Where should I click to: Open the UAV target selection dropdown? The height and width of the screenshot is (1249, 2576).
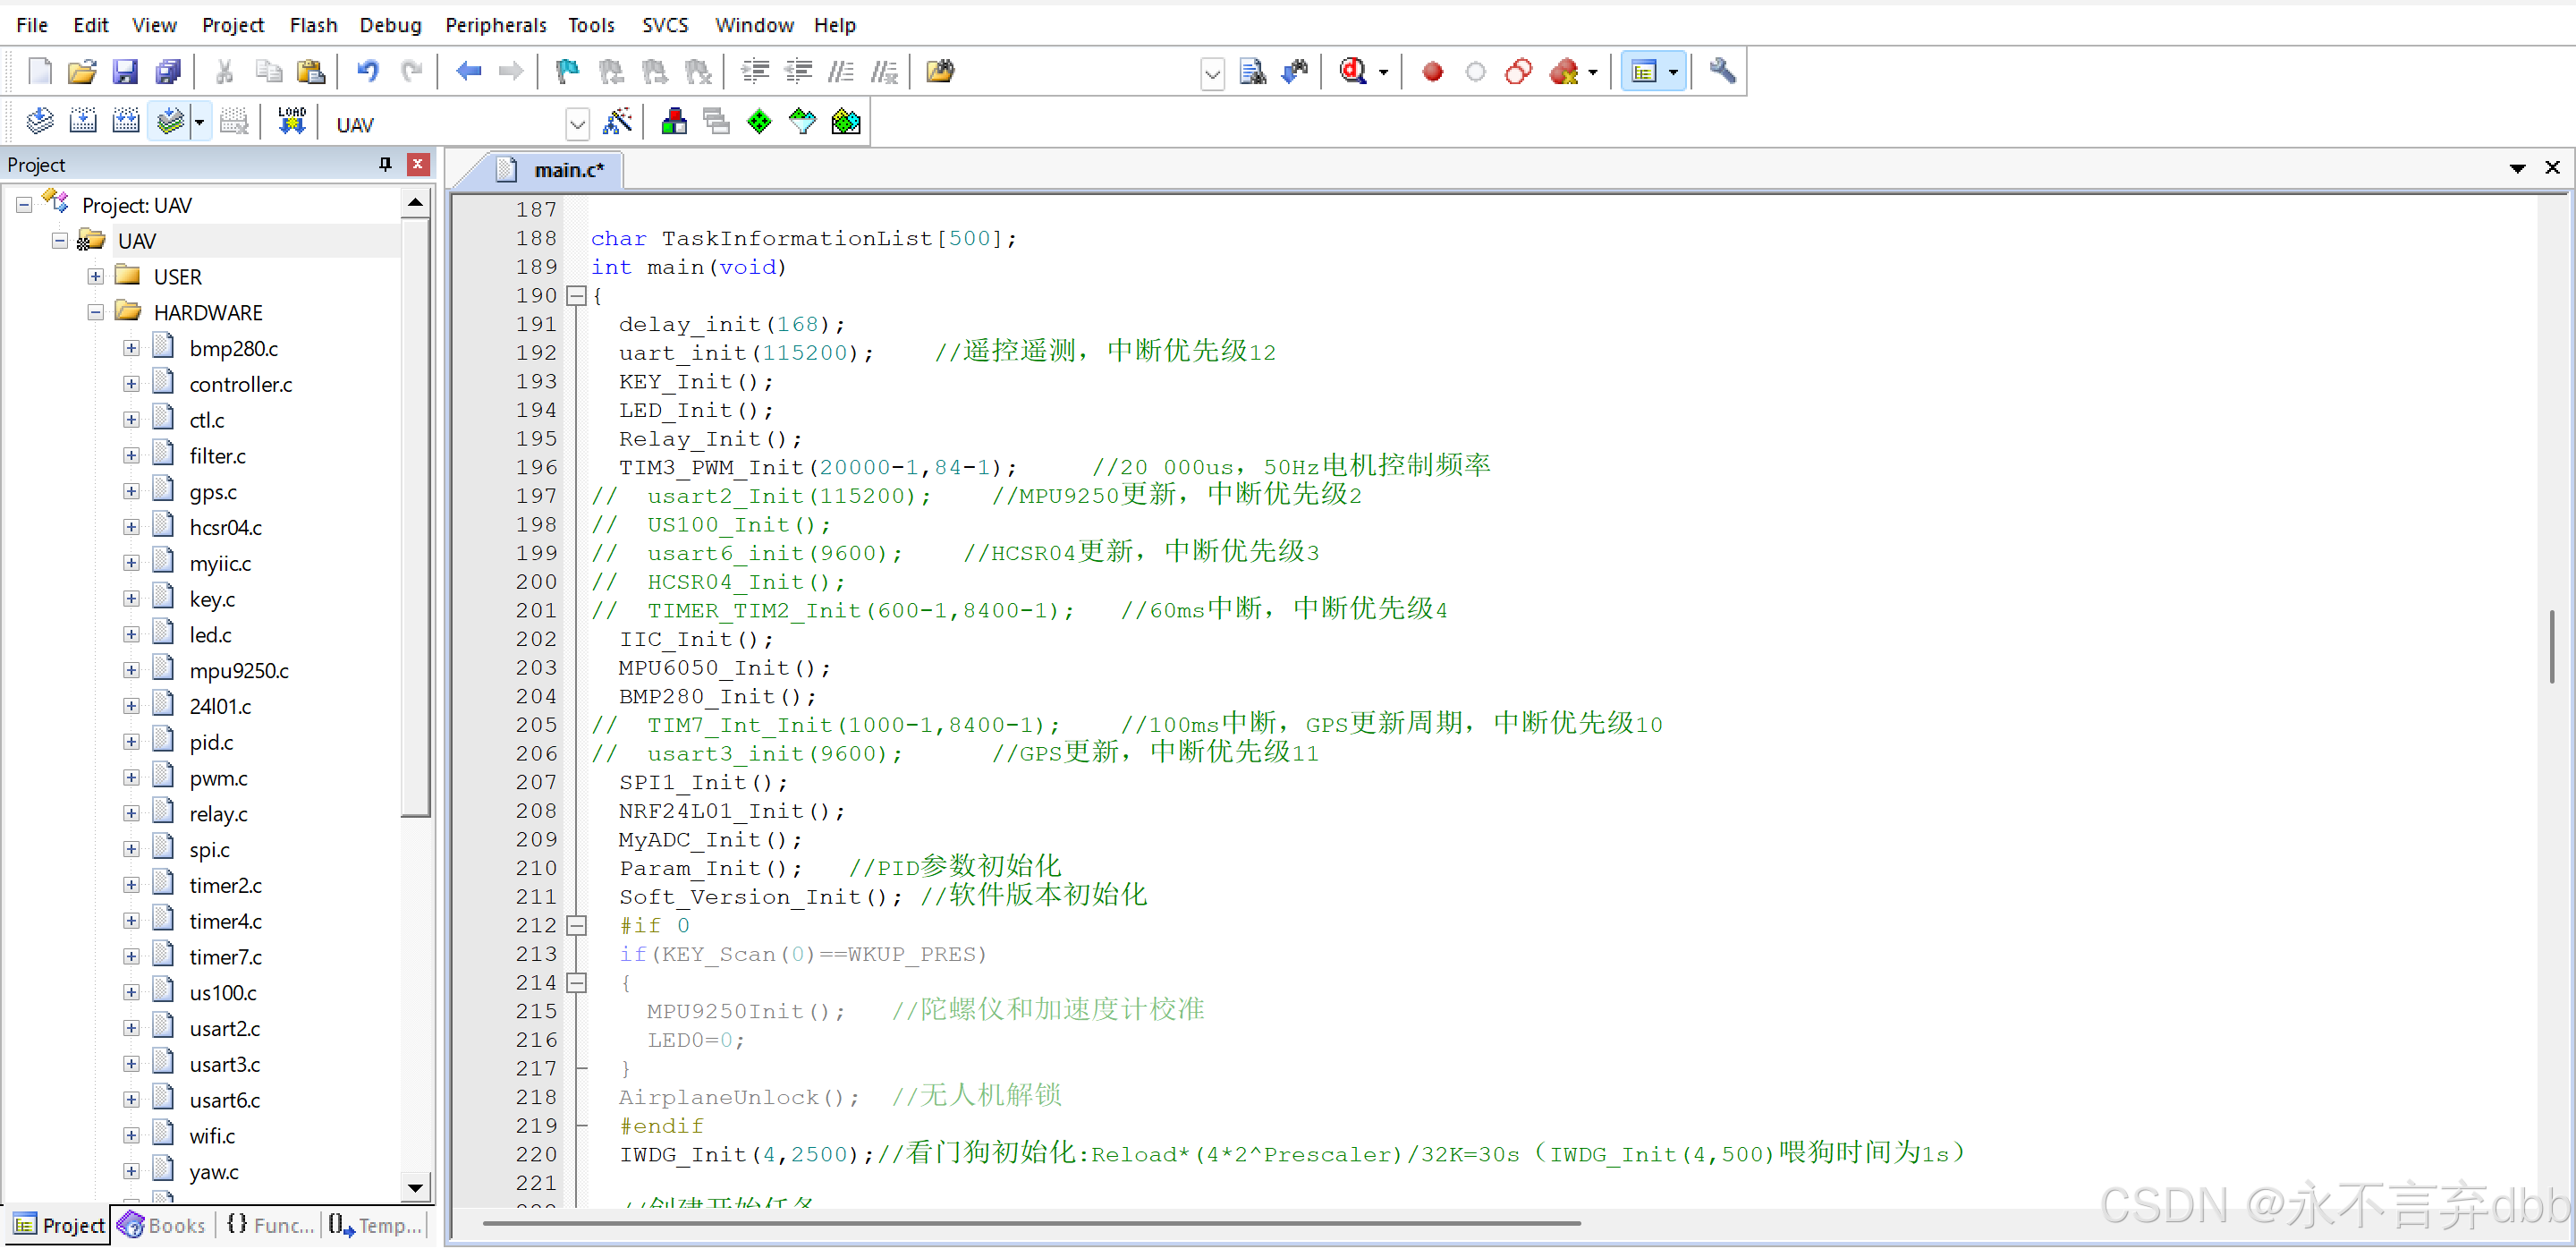(x=577, y=125)
